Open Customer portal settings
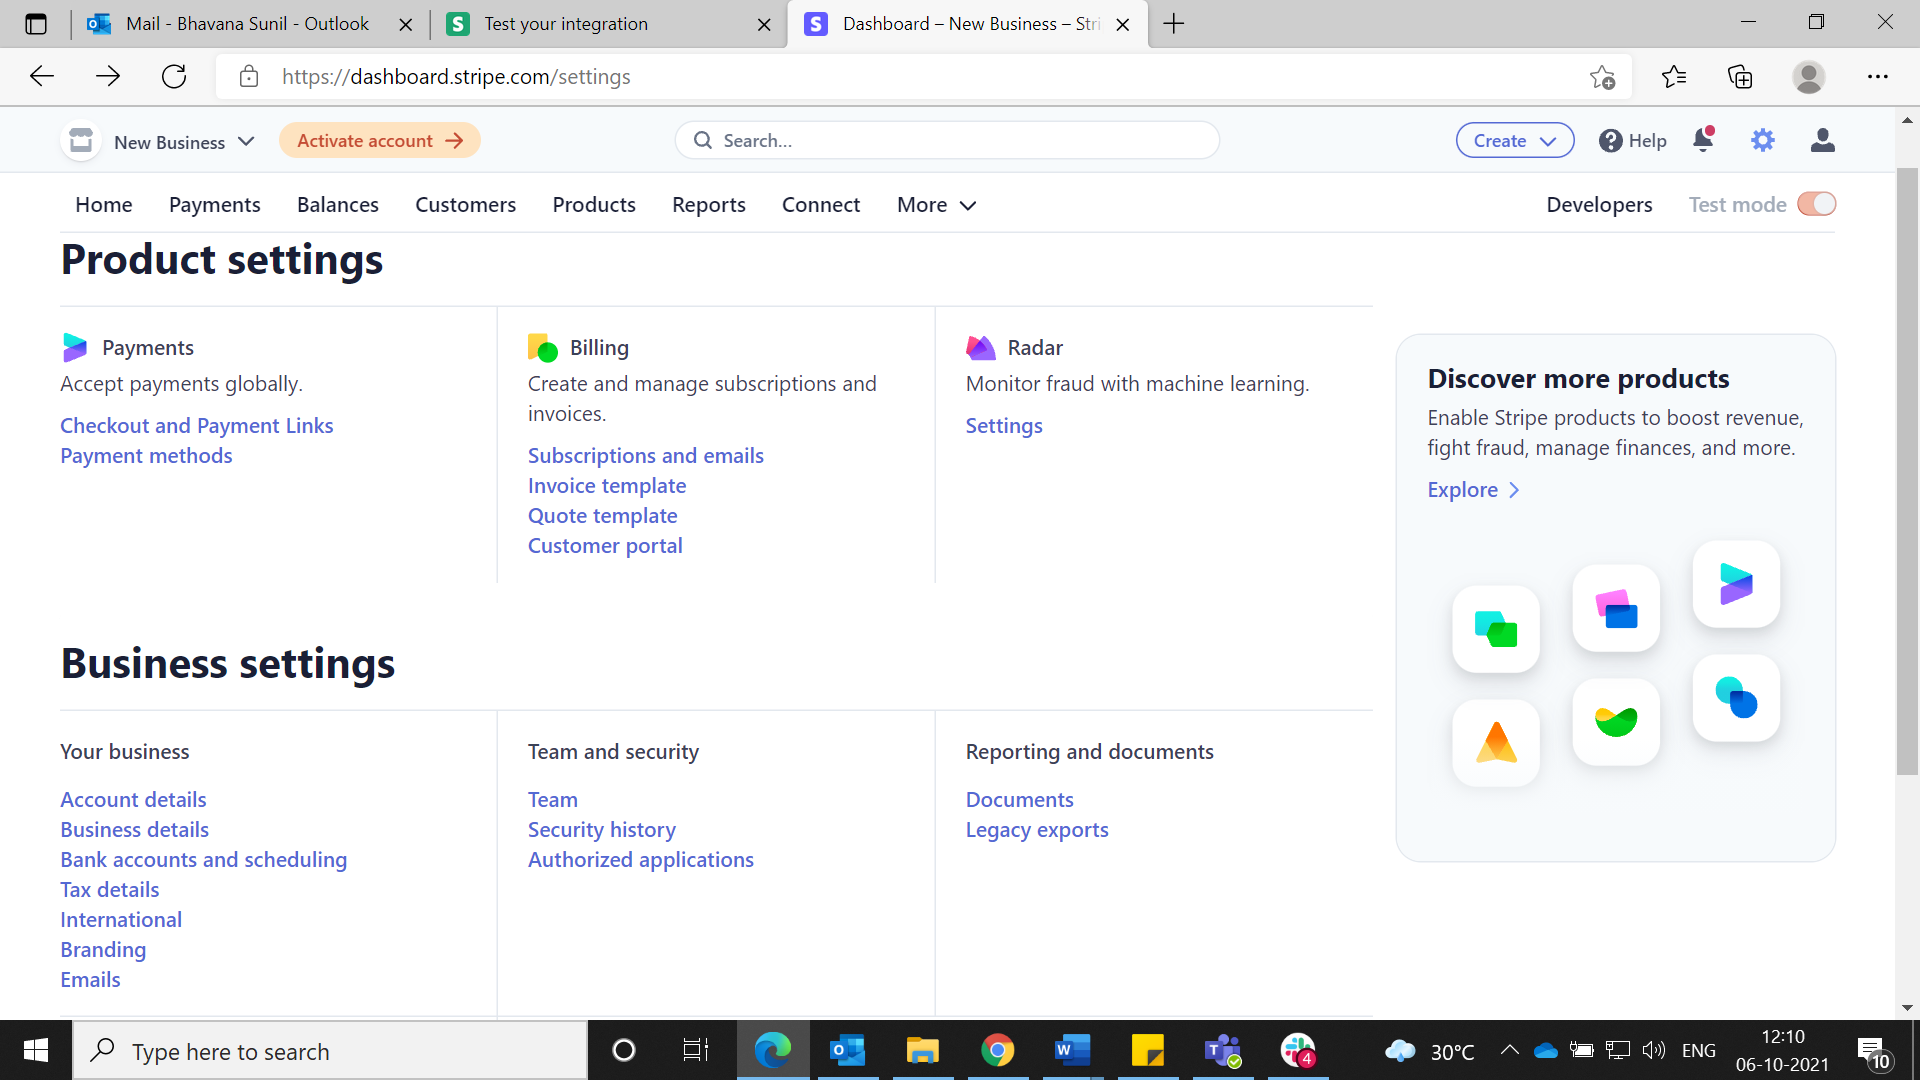This screenshot has height=1080, width=1920. coord(605,546)
